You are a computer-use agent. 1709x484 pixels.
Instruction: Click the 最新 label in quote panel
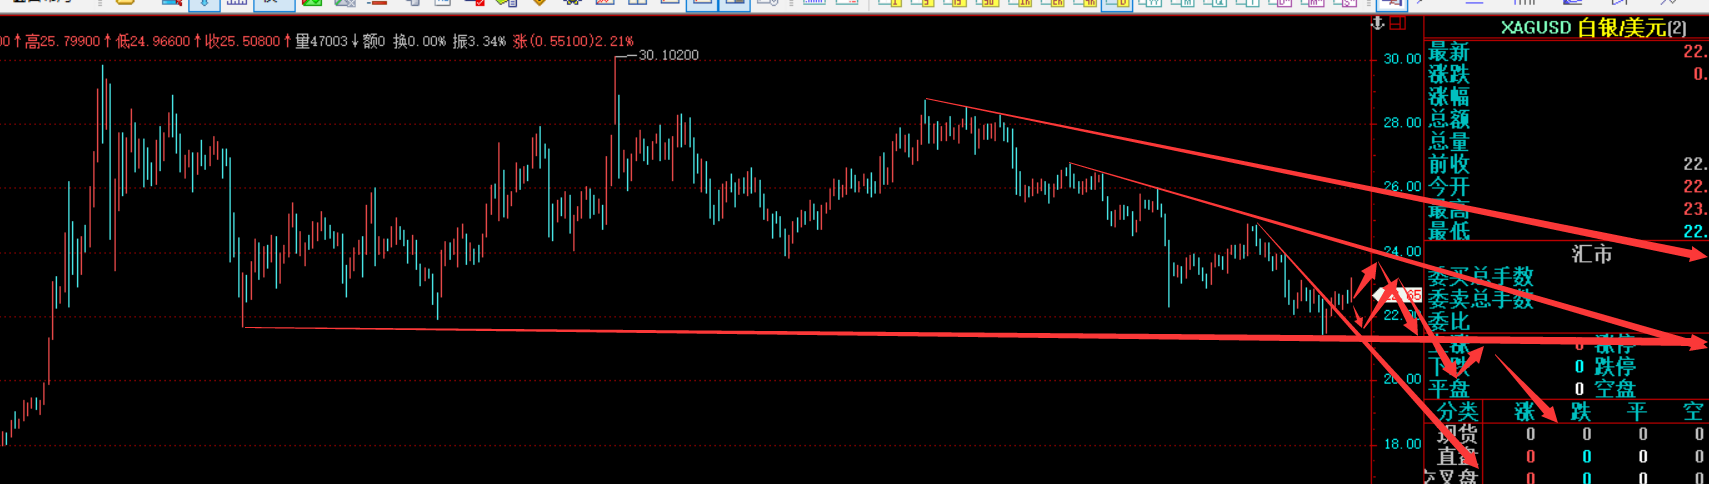pyautogui.click(x=1448, y=52)
